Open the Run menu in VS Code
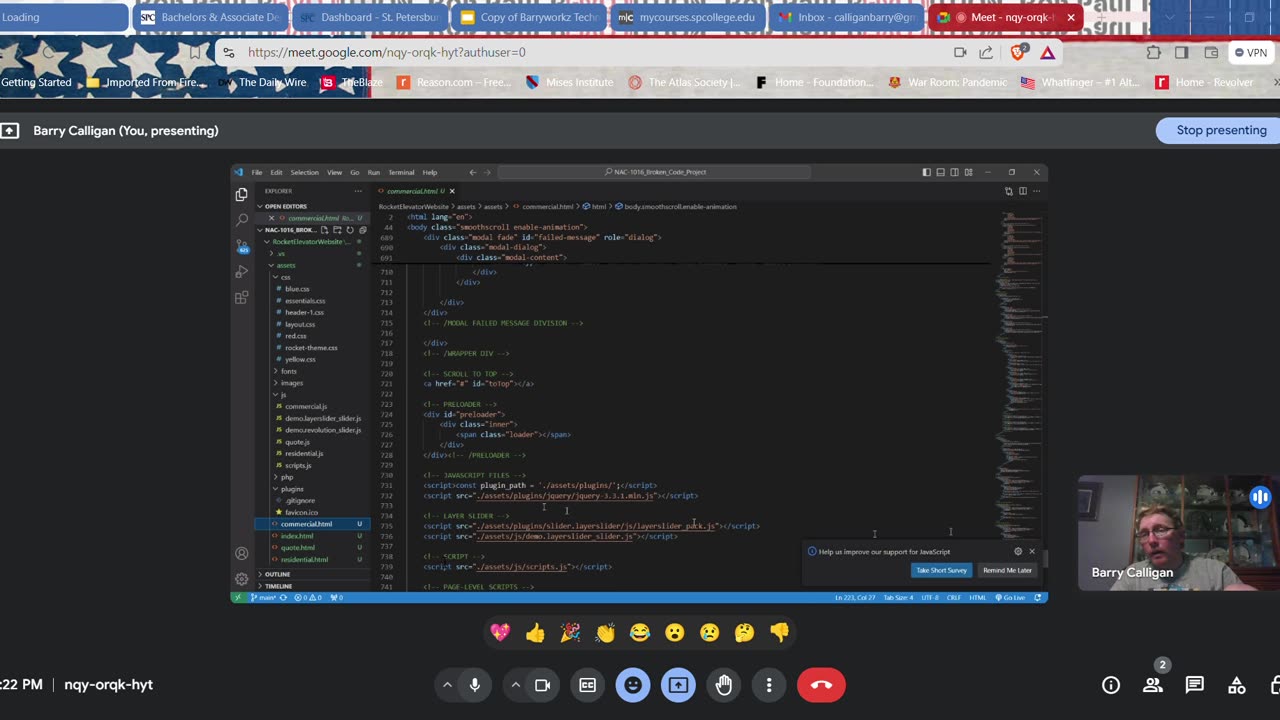Viewport: 1280px width, 720px height. pyautogui.click(x=374, y=172)
